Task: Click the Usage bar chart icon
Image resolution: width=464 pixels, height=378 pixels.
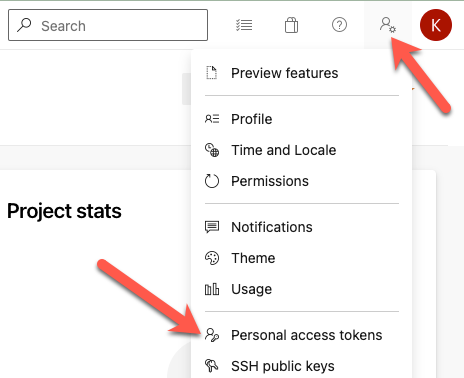Action: pyautogui.click(x=212, y=289)
